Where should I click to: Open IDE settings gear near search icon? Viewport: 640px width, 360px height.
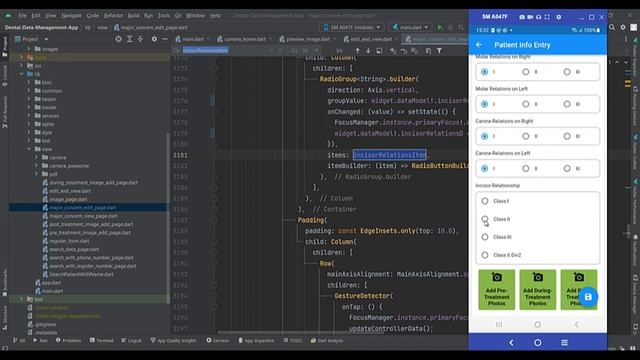pyautogui.click(x=622, y=27)
